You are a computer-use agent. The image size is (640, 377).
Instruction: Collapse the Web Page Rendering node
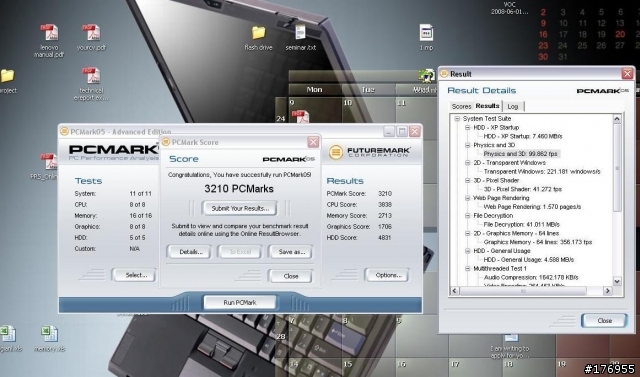(468, 198)
